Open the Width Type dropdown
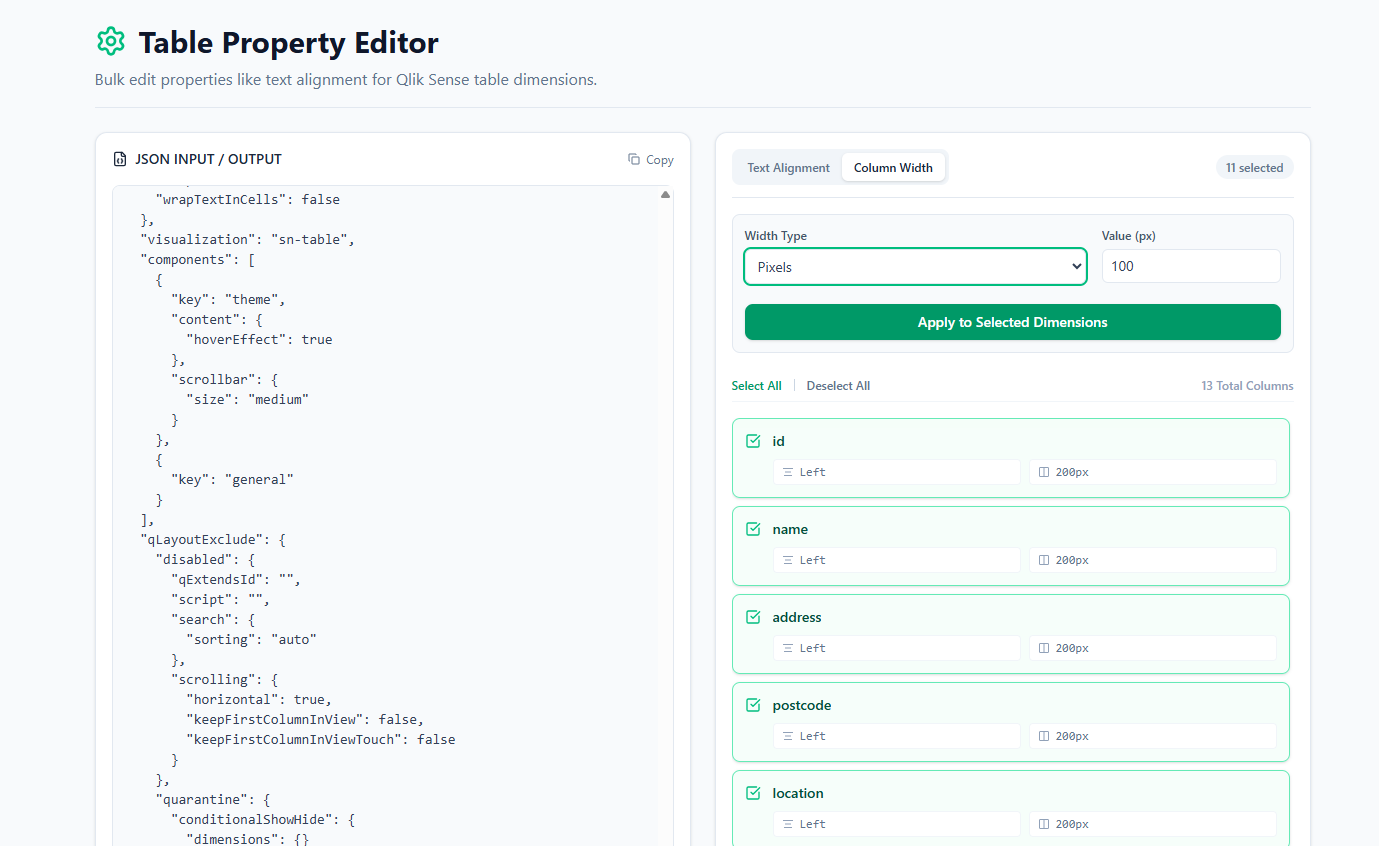This screenshot has width=1379, height=846. pyautogui.click(x=915, y=267)
